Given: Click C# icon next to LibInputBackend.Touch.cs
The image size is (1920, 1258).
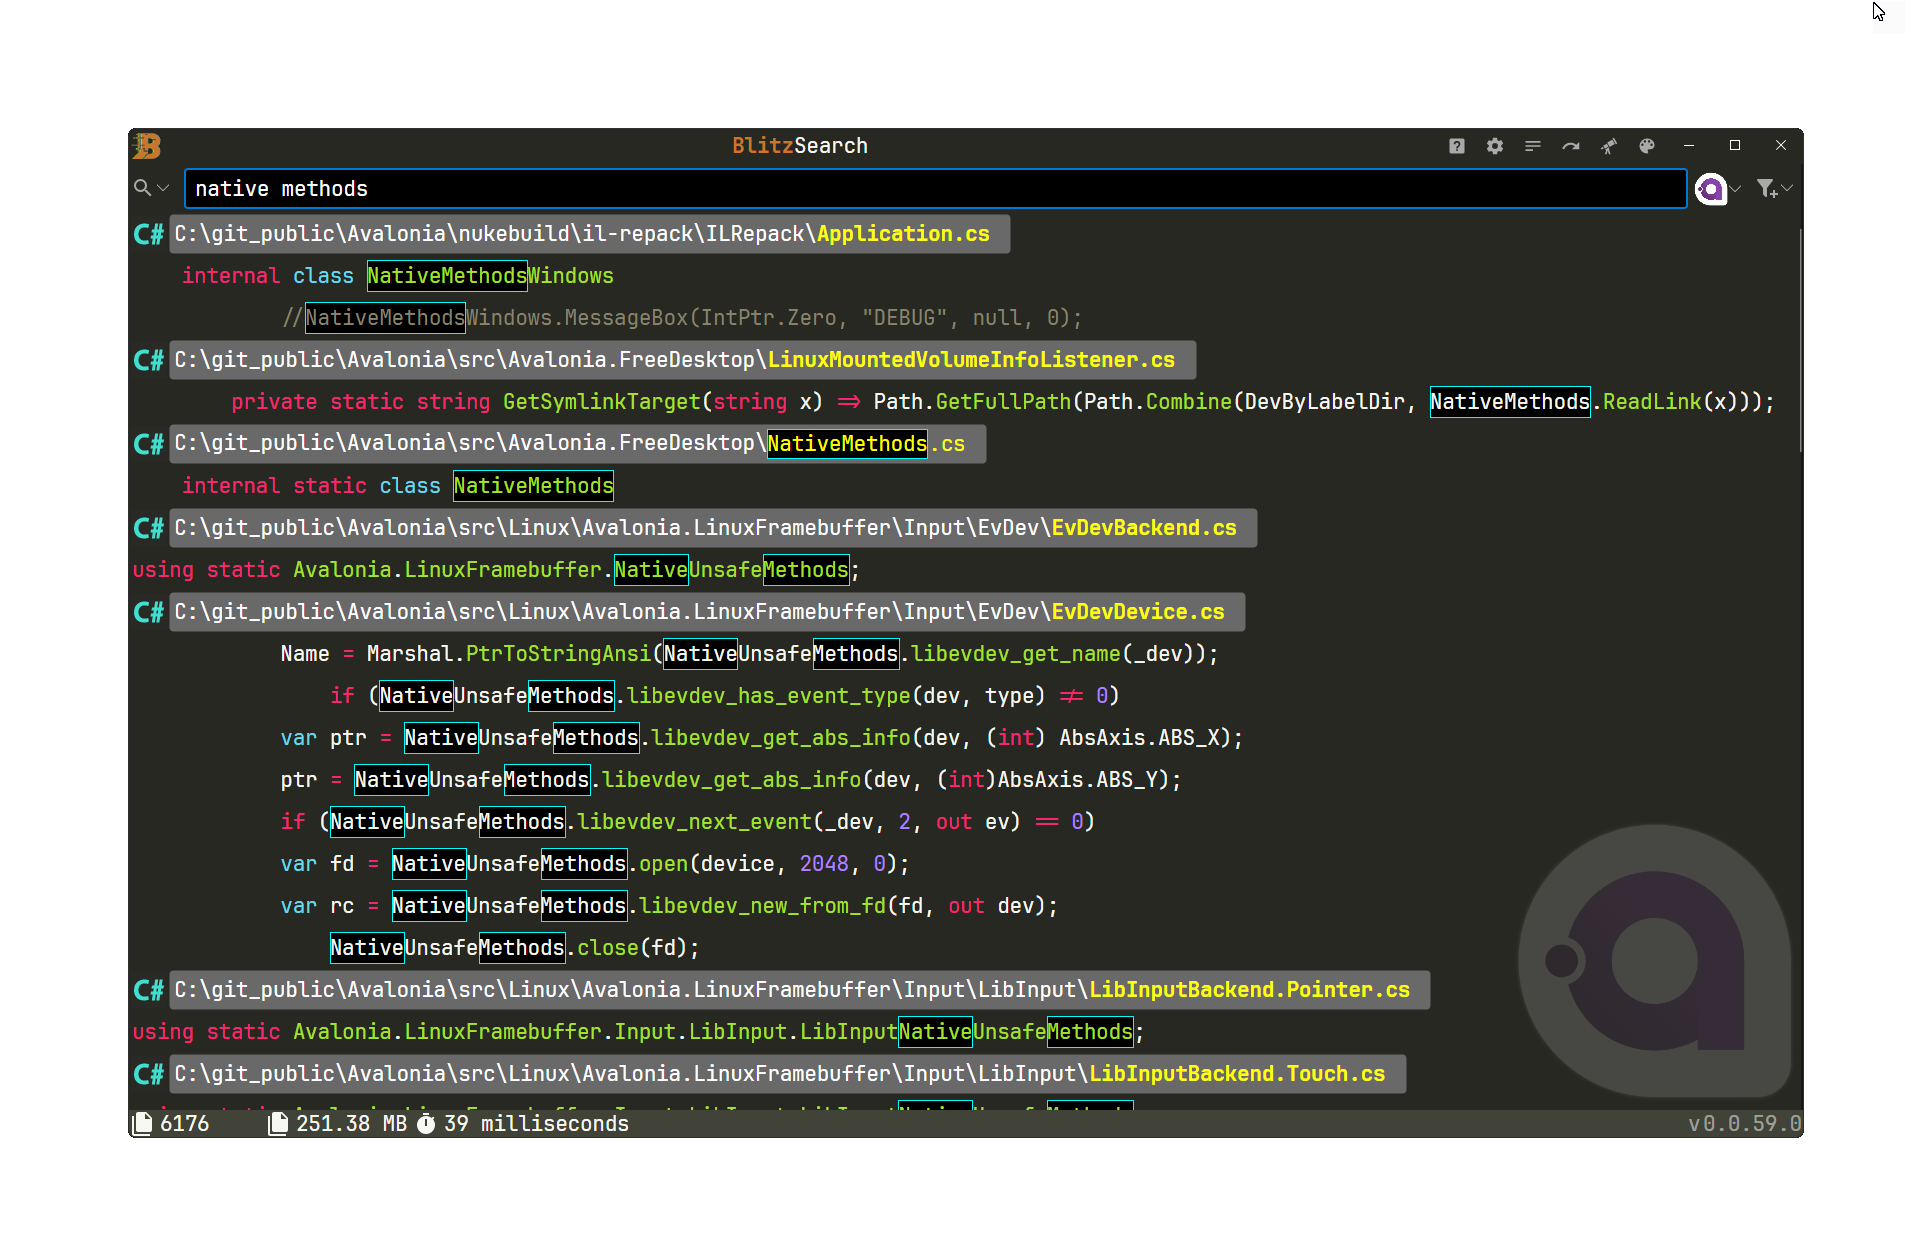Looking at the screenshot, I should tap(149, 1074).
